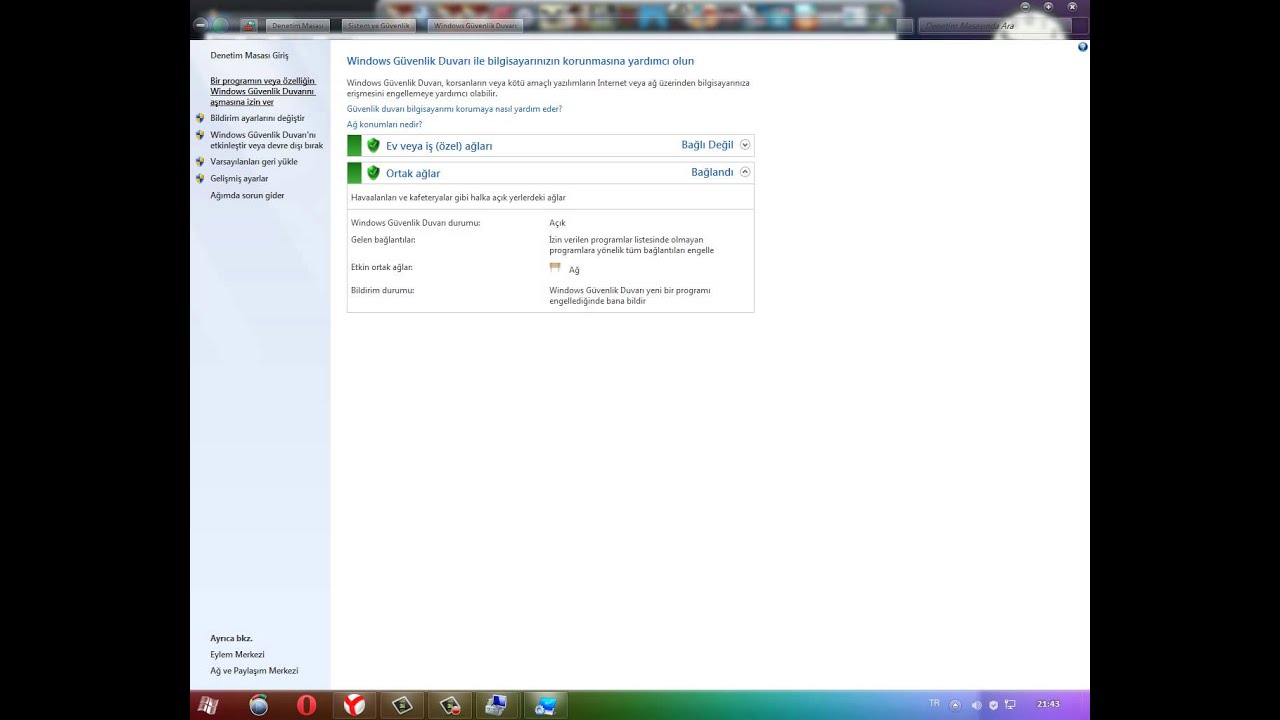This screenshot has width=1280, height=720.
Task: Click Sistem ve Güvenlik breadcrumb
Action: coord(378,25)
